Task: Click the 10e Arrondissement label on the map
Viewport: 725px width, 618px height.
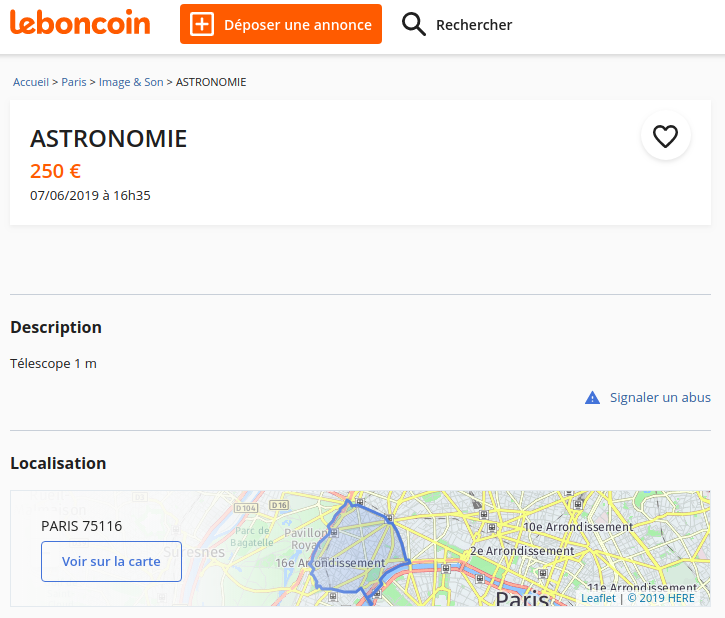Action: [578, 527]
